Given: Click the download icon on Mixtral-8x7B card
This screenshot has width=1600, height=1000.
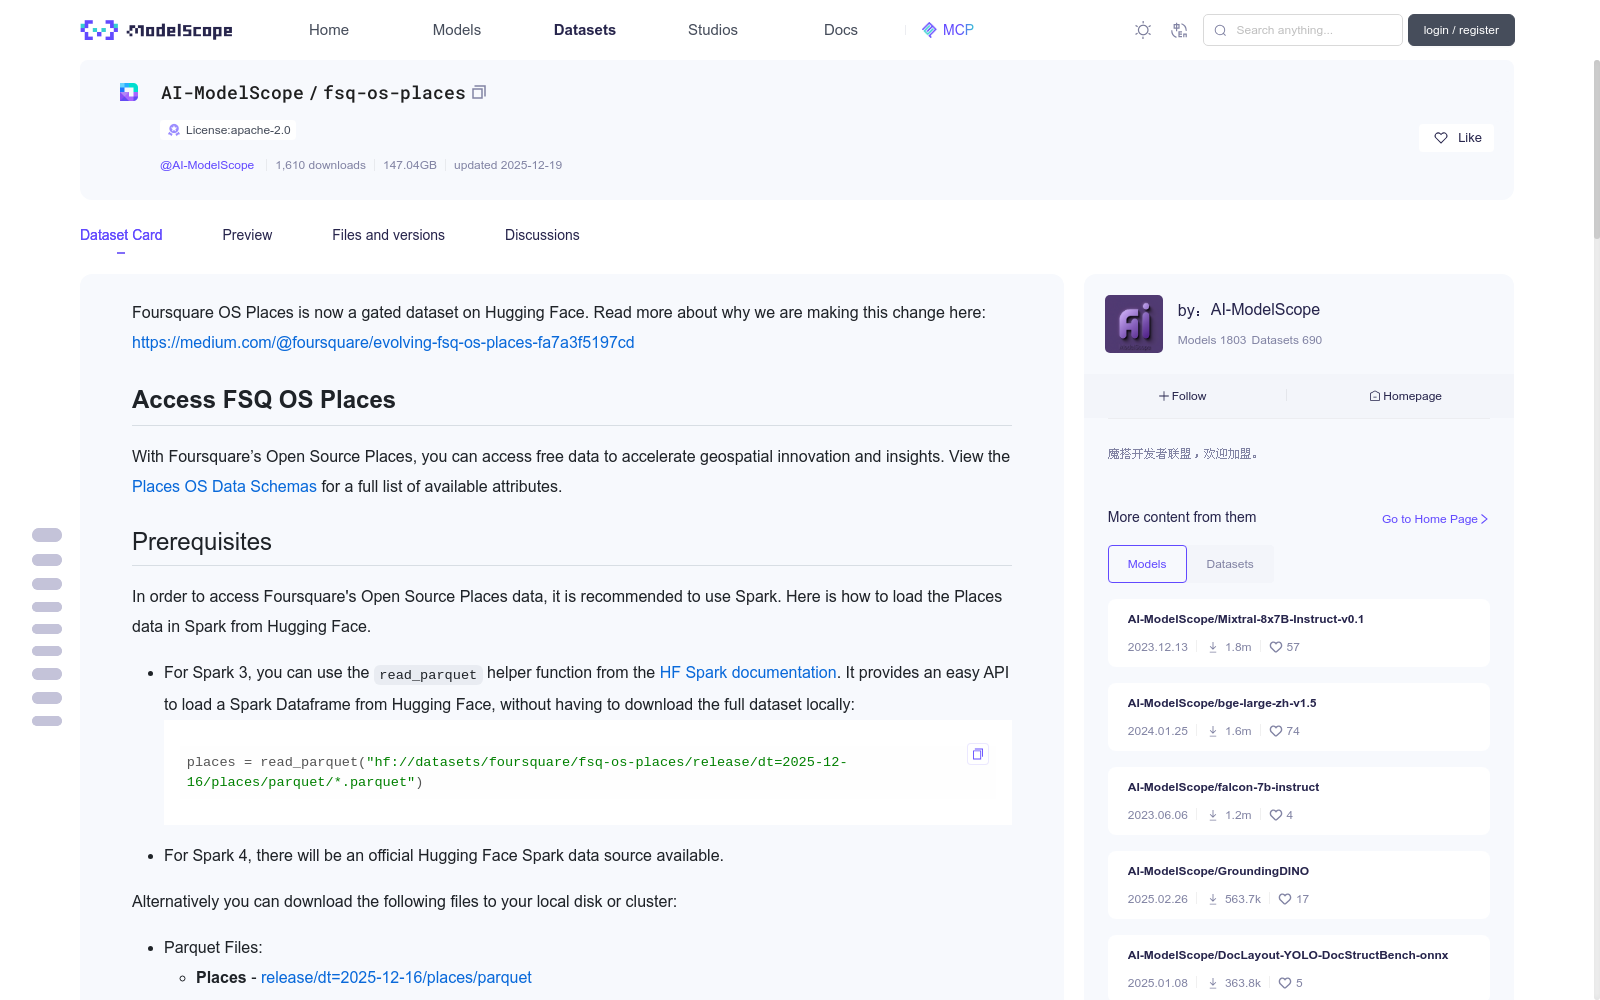Looking at the screenshot, I should pyautogui.click(x=1213, y=647).
